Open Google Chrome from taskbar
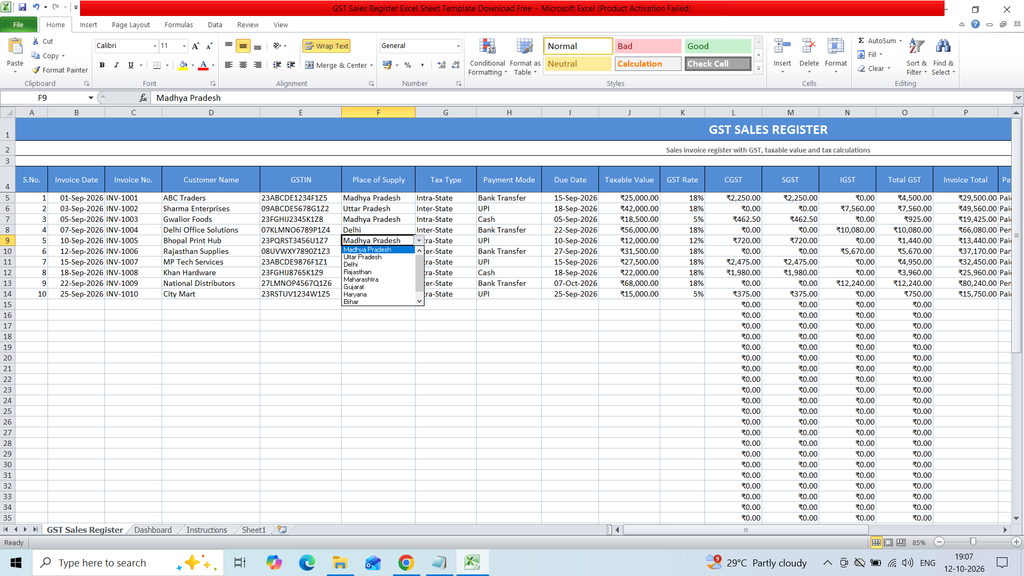This screenshot has height=576, width=1024. click(x=406, y=562)
